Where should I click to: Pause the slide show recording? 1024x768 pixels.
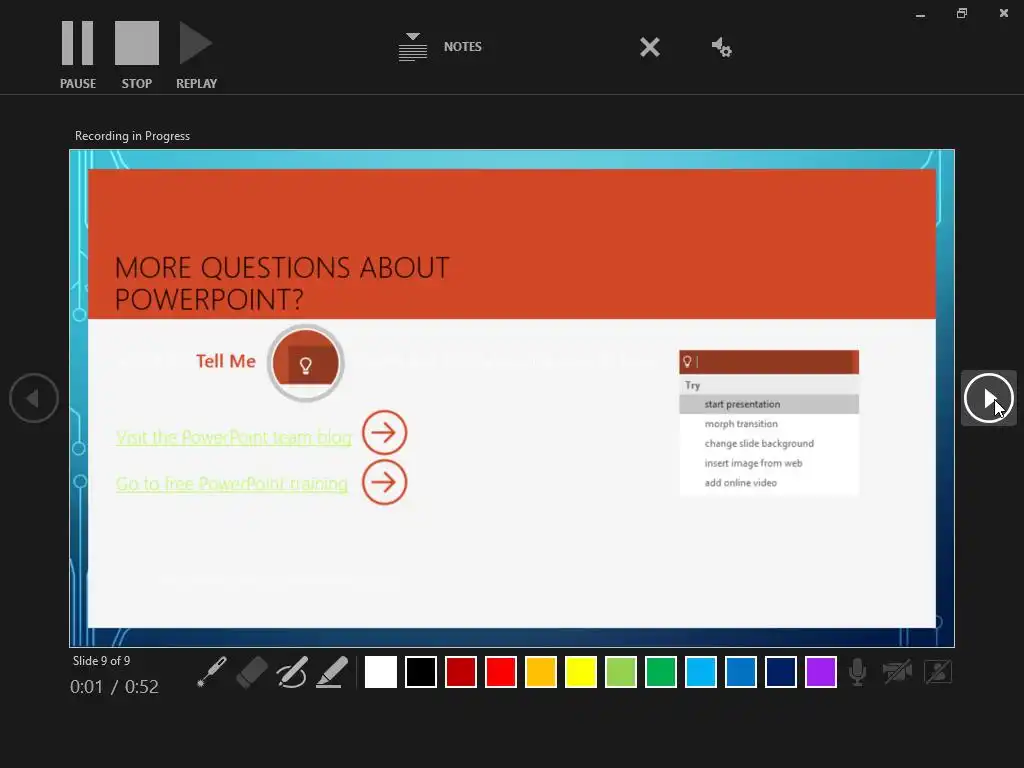click(78, 55)
